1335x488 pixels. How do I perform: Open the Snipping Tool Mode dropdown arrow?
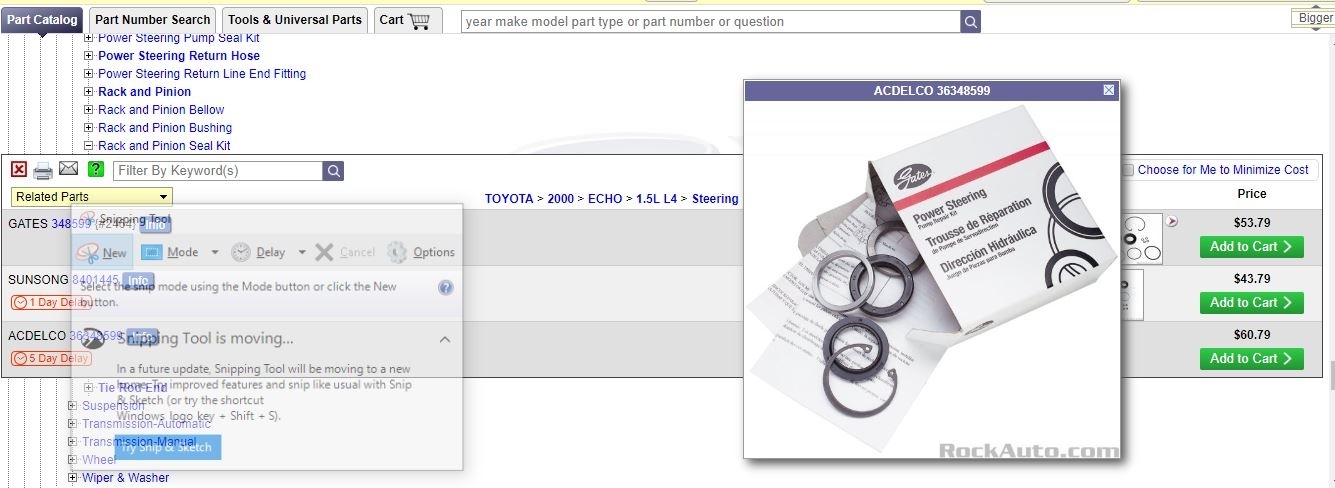click(x=215, y=253)
